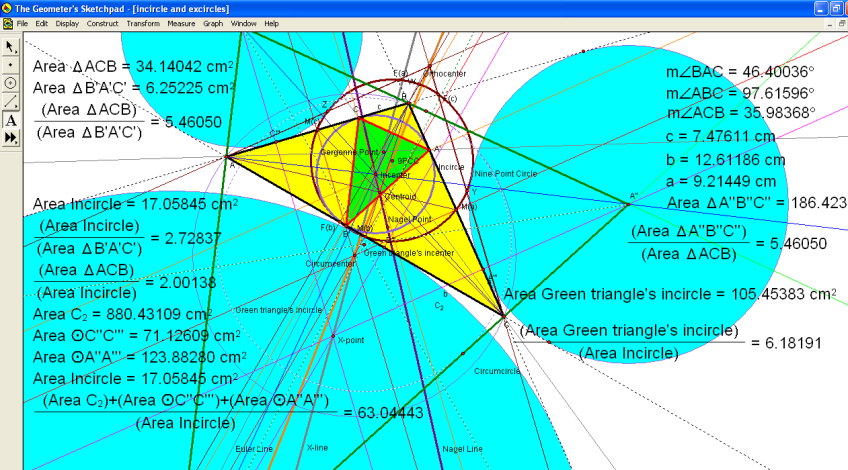This screenshot has height=470, width=848.
Task: Pick the Straightedge line tool
Action: [x=10, y=102]
